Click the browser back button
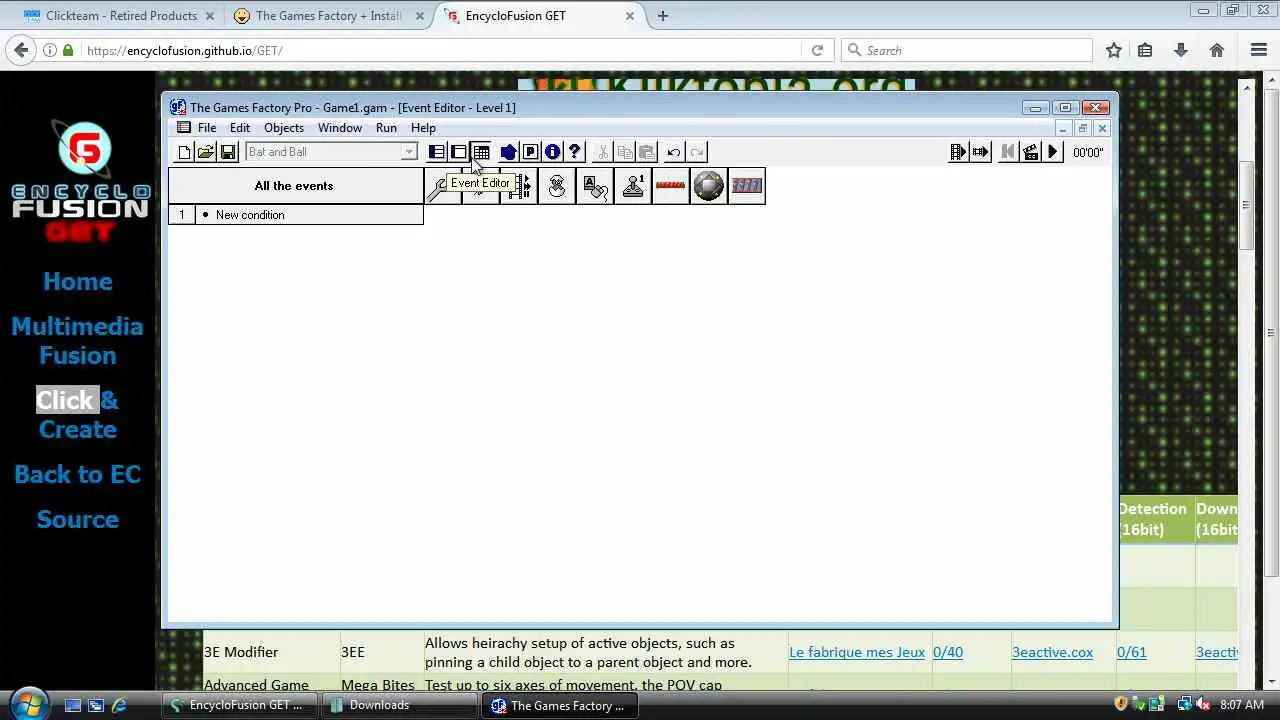 coord(22,50)
